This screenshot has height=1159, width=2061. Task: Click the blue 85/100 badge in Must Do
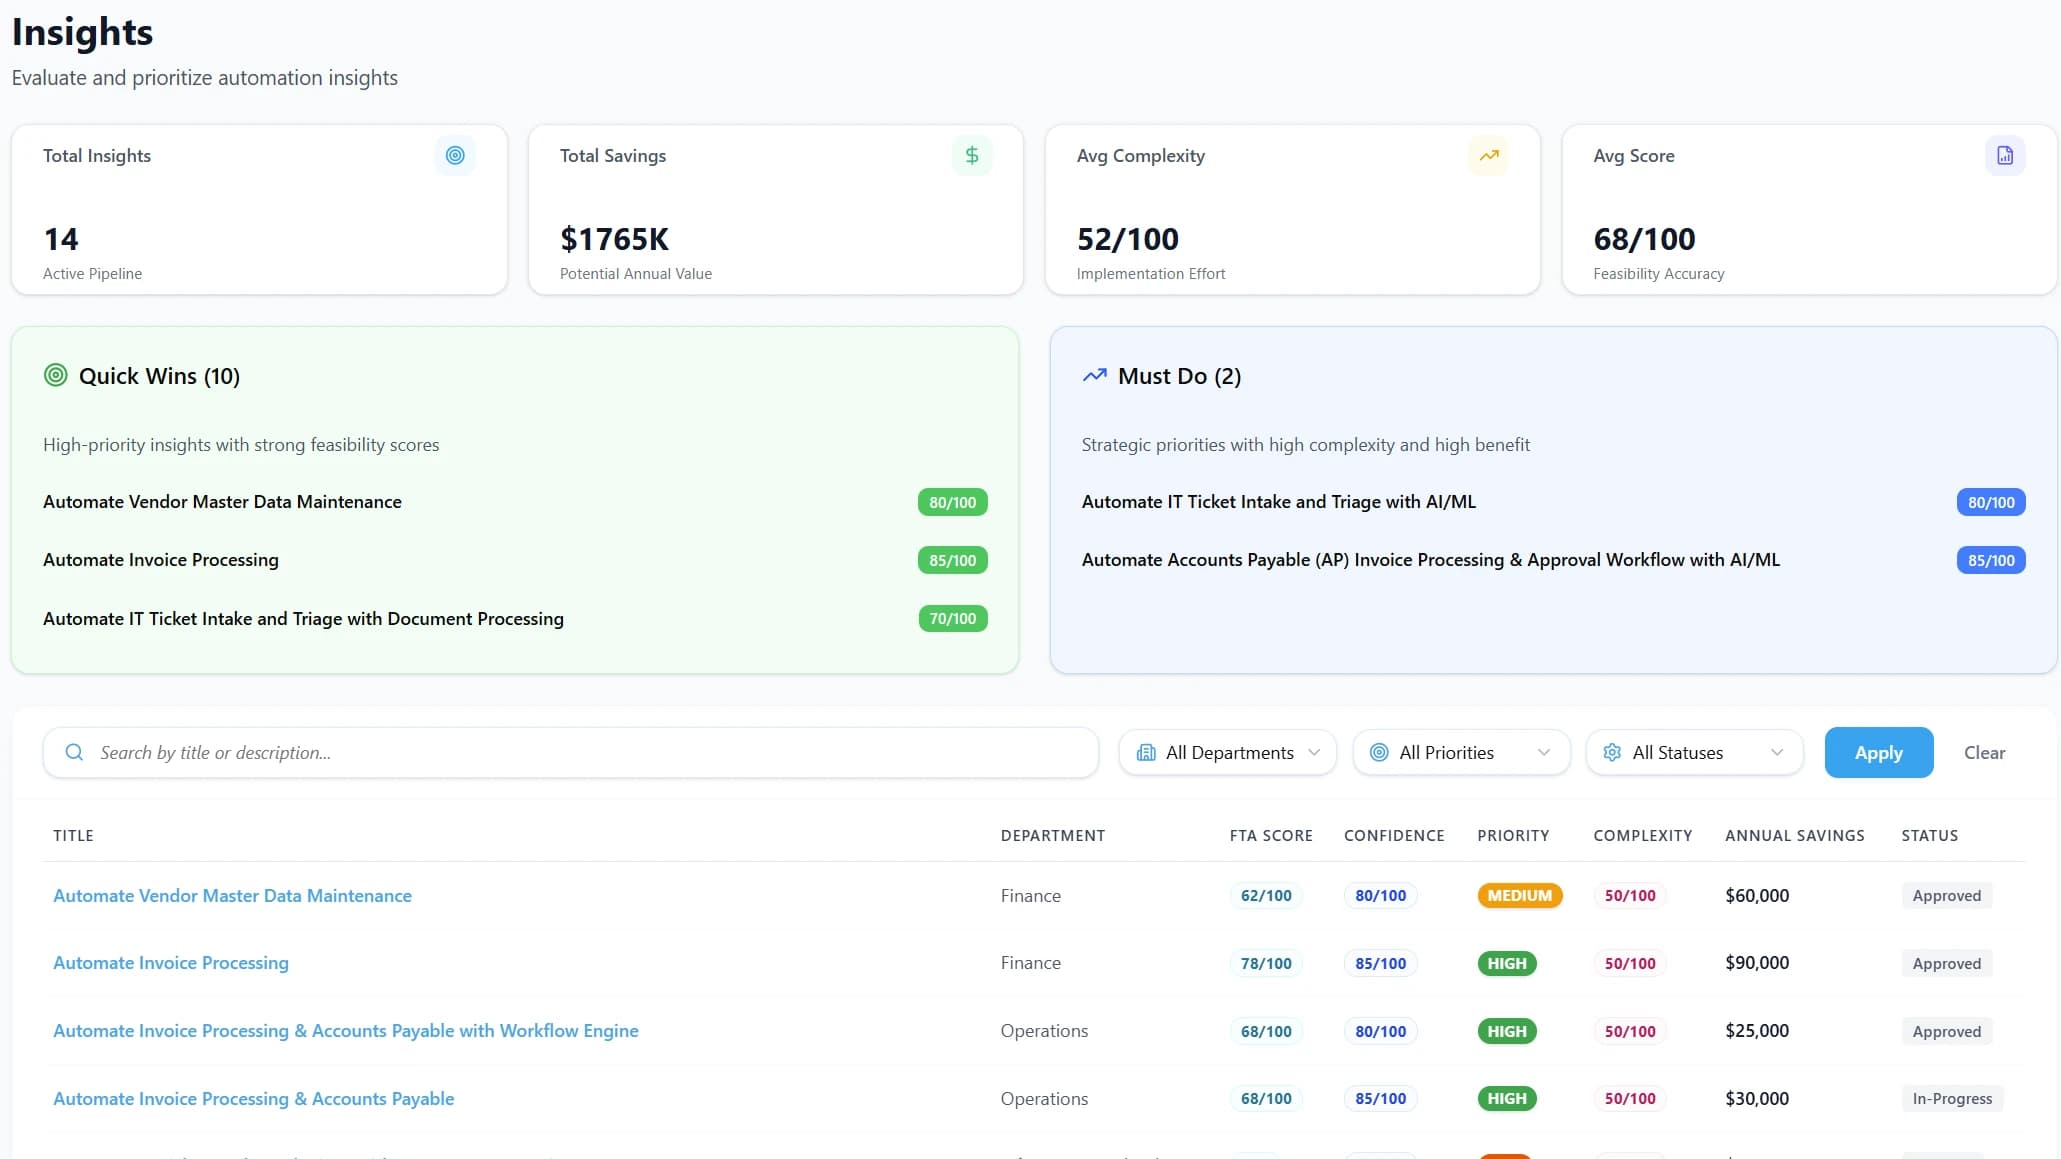1990,560
